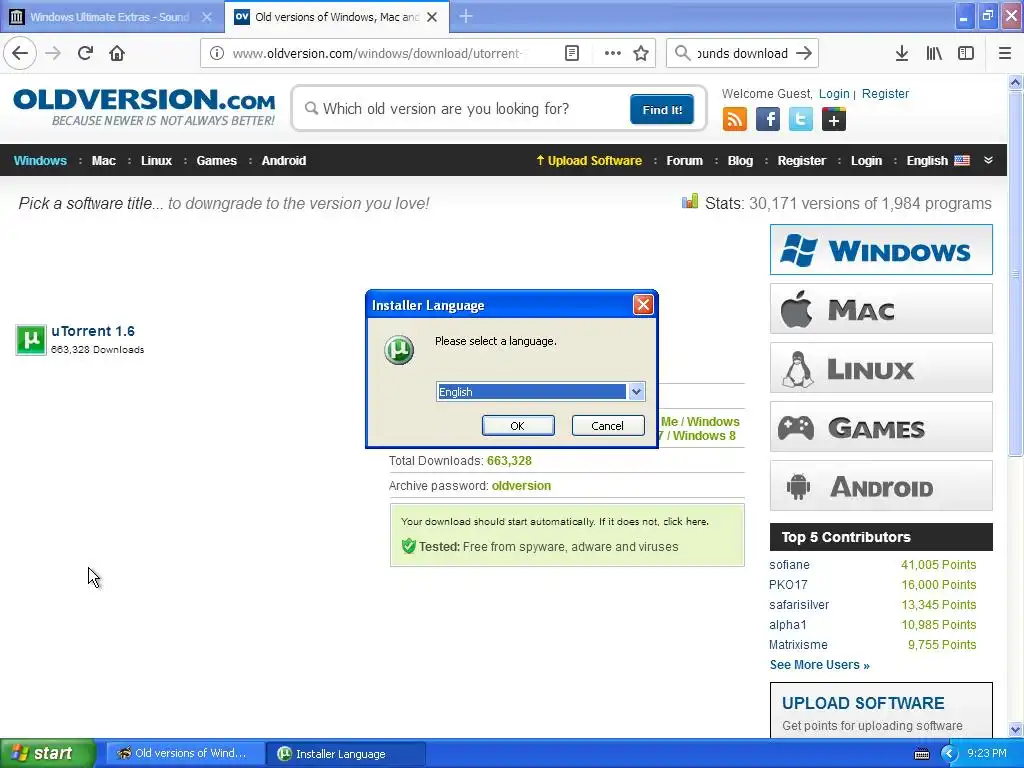The height and width of the screenshot is (768, 1024).
Task: Reload the page with the refresh icon
Action: click(86, 53)
